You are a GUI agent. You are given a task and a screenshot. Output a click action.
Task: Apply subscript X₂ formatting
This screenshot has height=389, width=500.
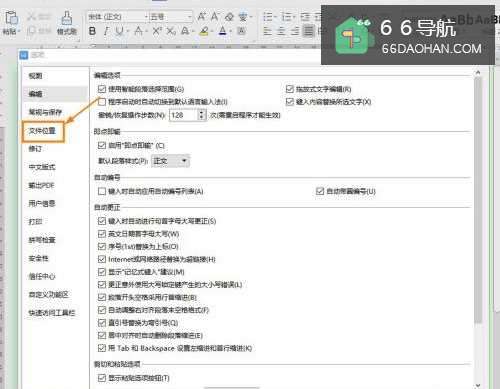(171, 31)
